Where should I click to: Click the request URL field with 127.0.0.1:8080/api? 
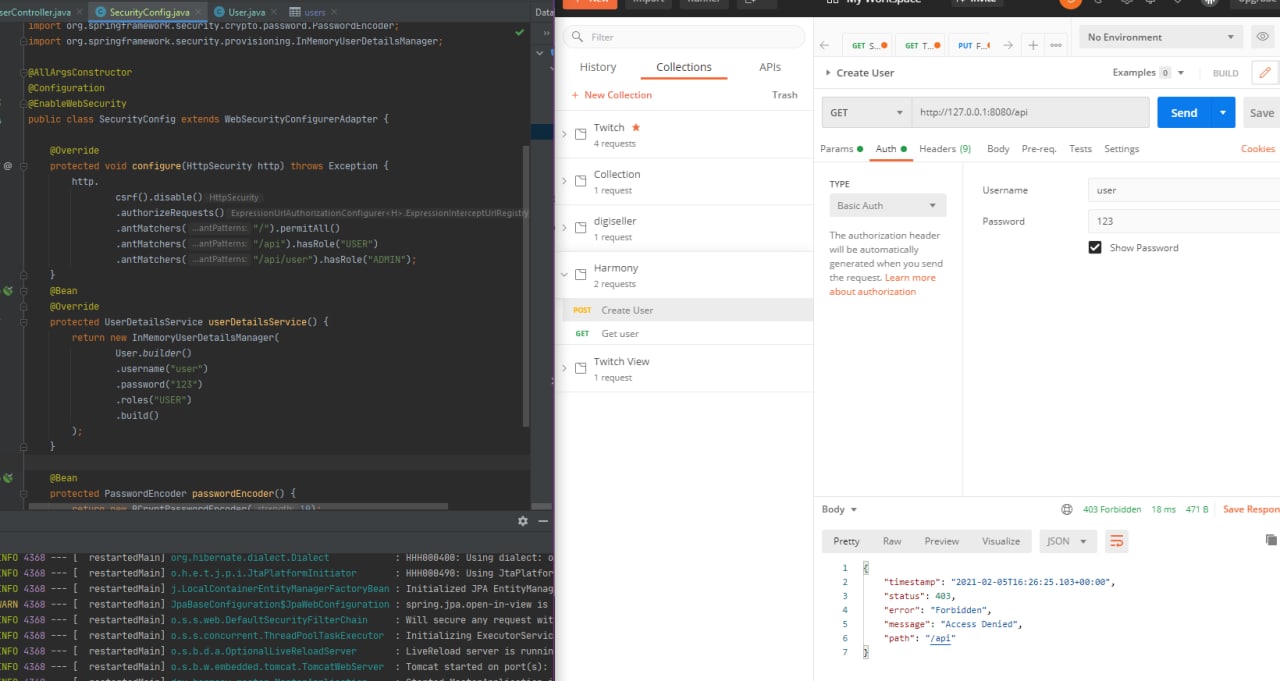[1030, 112]
